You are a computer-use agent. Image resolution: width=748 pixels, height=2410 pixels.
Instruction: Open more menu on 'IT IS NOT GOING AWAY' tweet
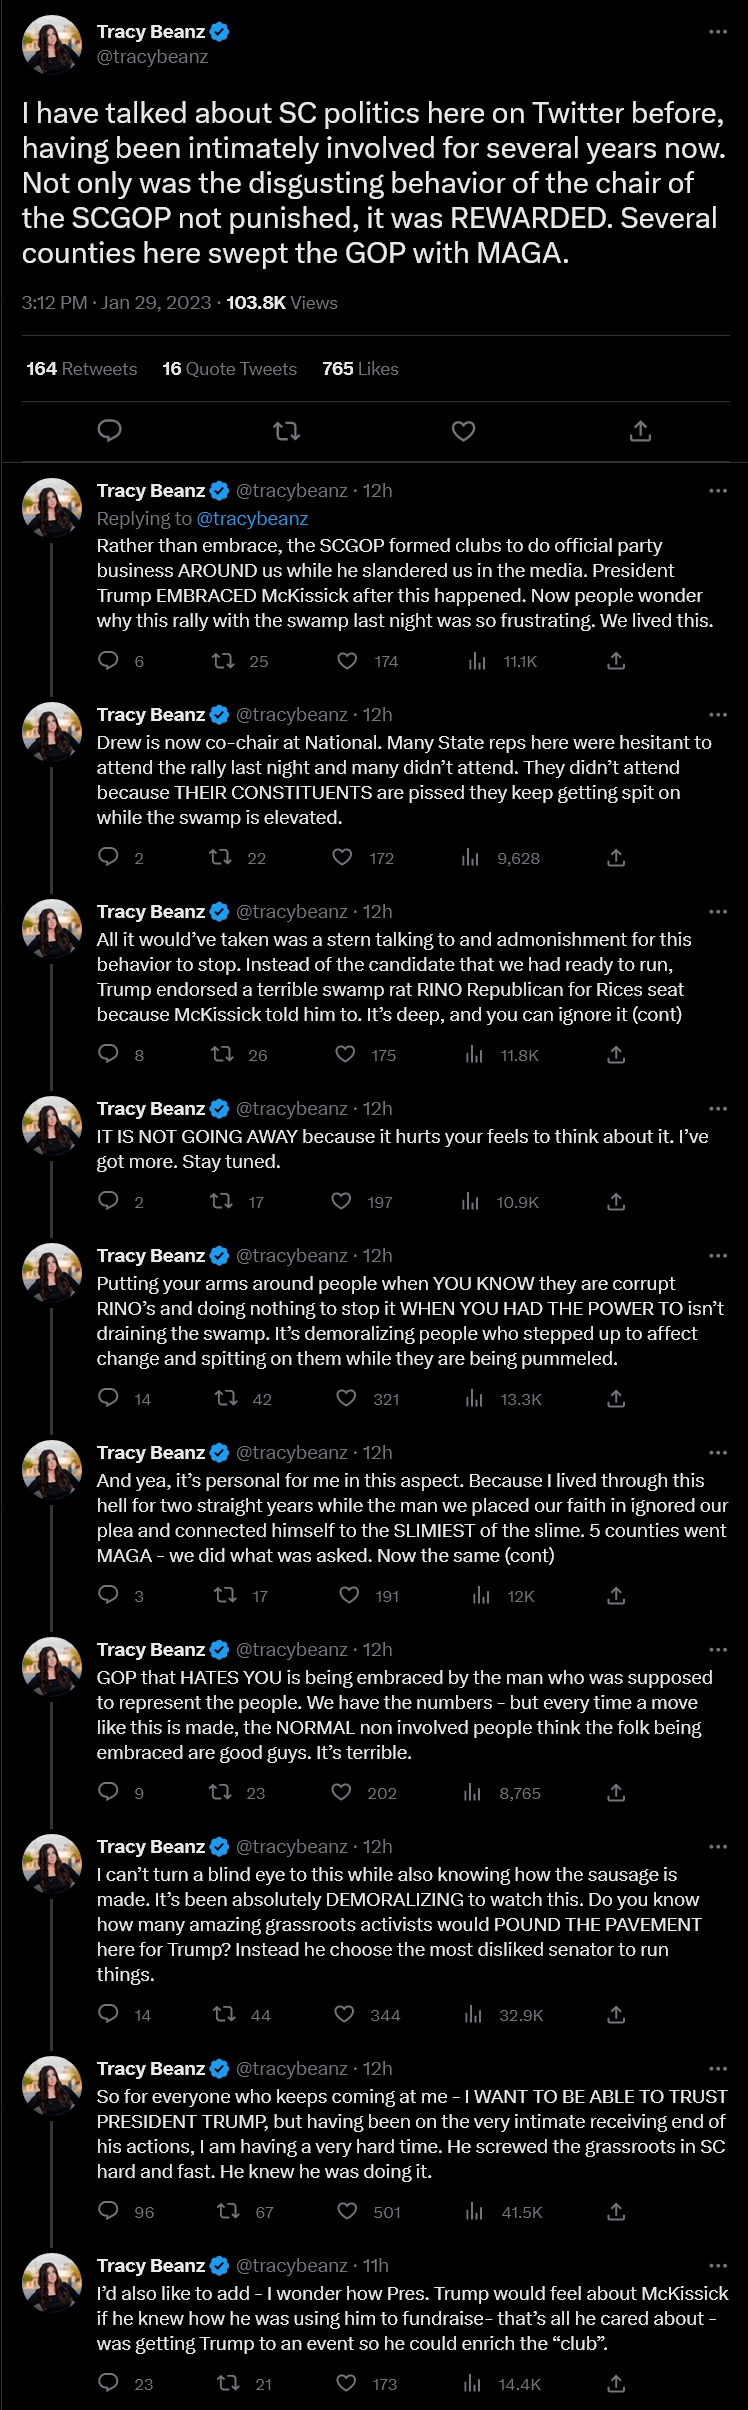coord(717,1108)
